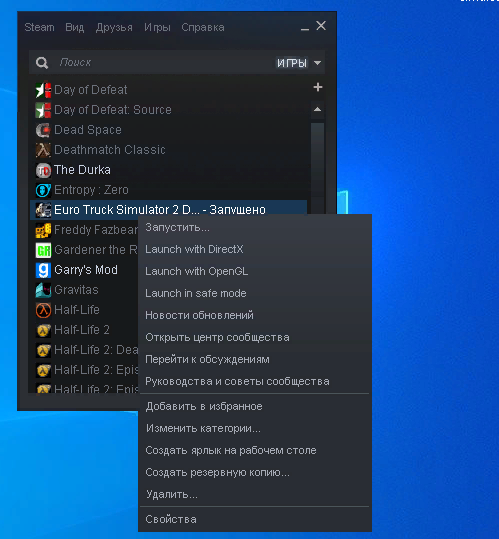499x539 pixels.
Task: Click the Euro Truck Simulator 2 icon
Action: coord(43,210)
